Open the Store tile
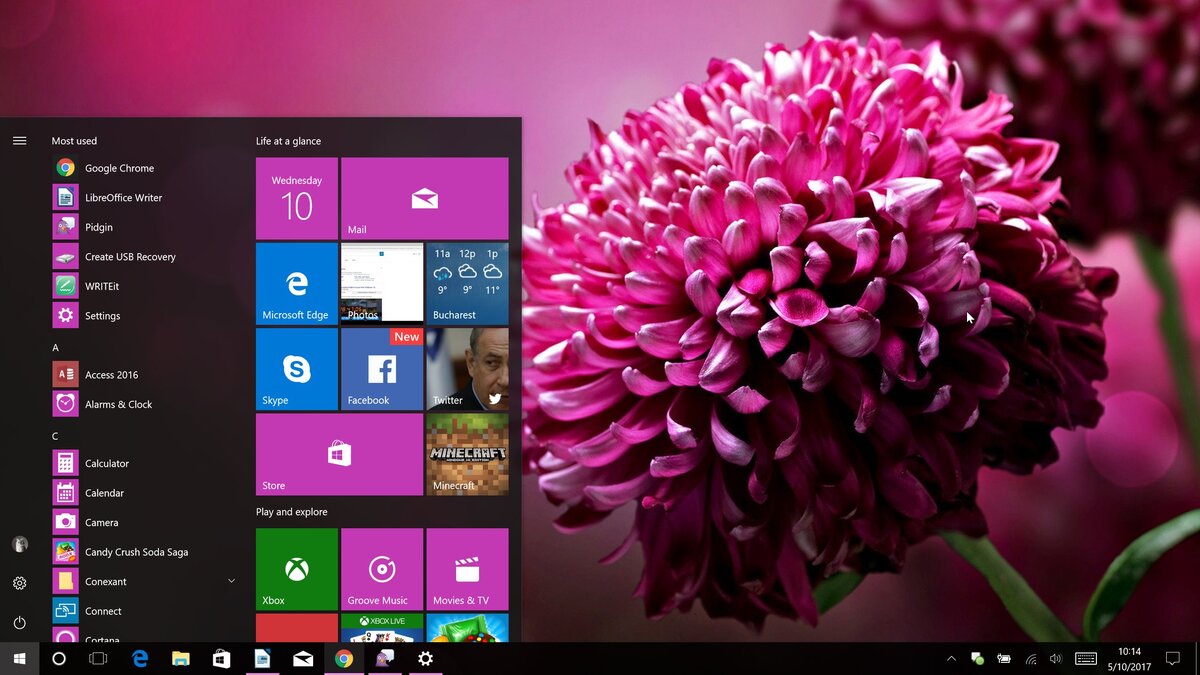This screenshot has width=1200, height=675. [340, 454]
